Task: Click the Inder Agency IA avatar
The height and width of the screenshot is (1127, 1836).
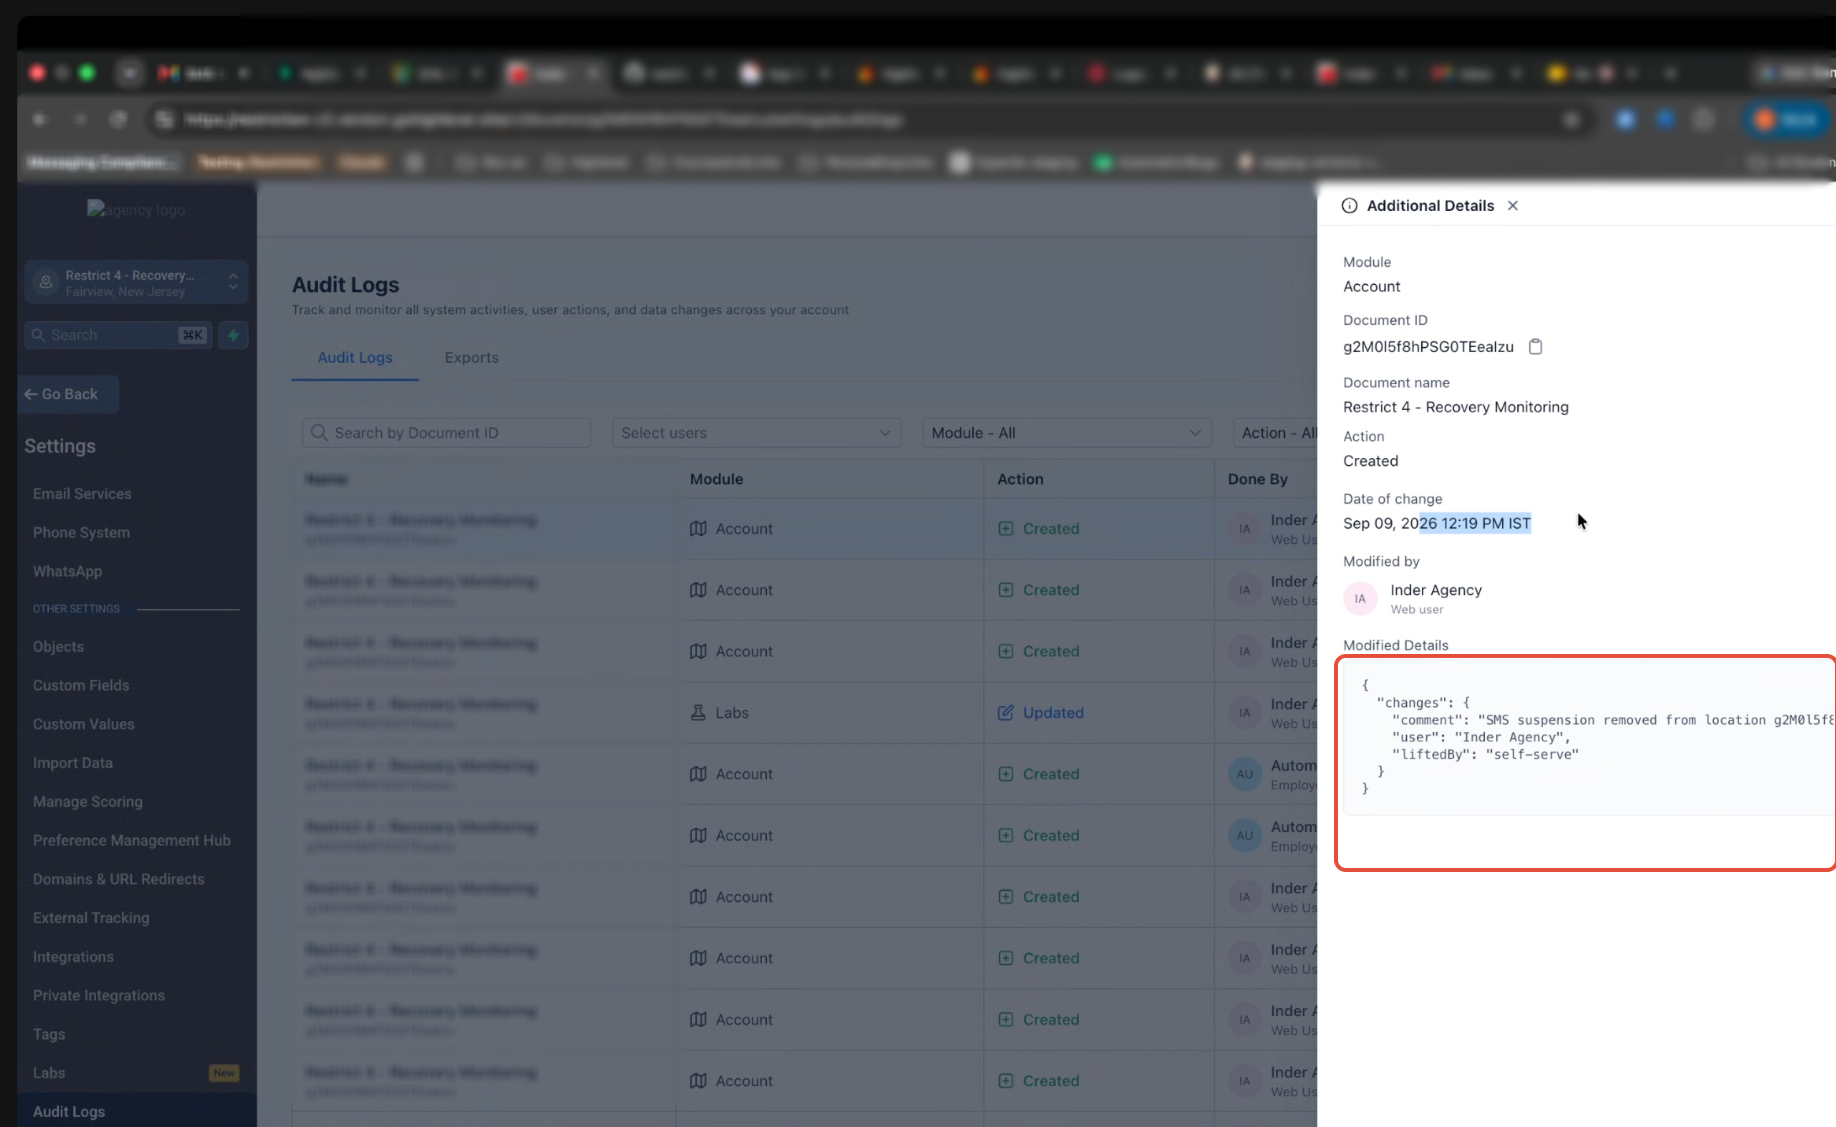Action: click(x=1360, y=599)
